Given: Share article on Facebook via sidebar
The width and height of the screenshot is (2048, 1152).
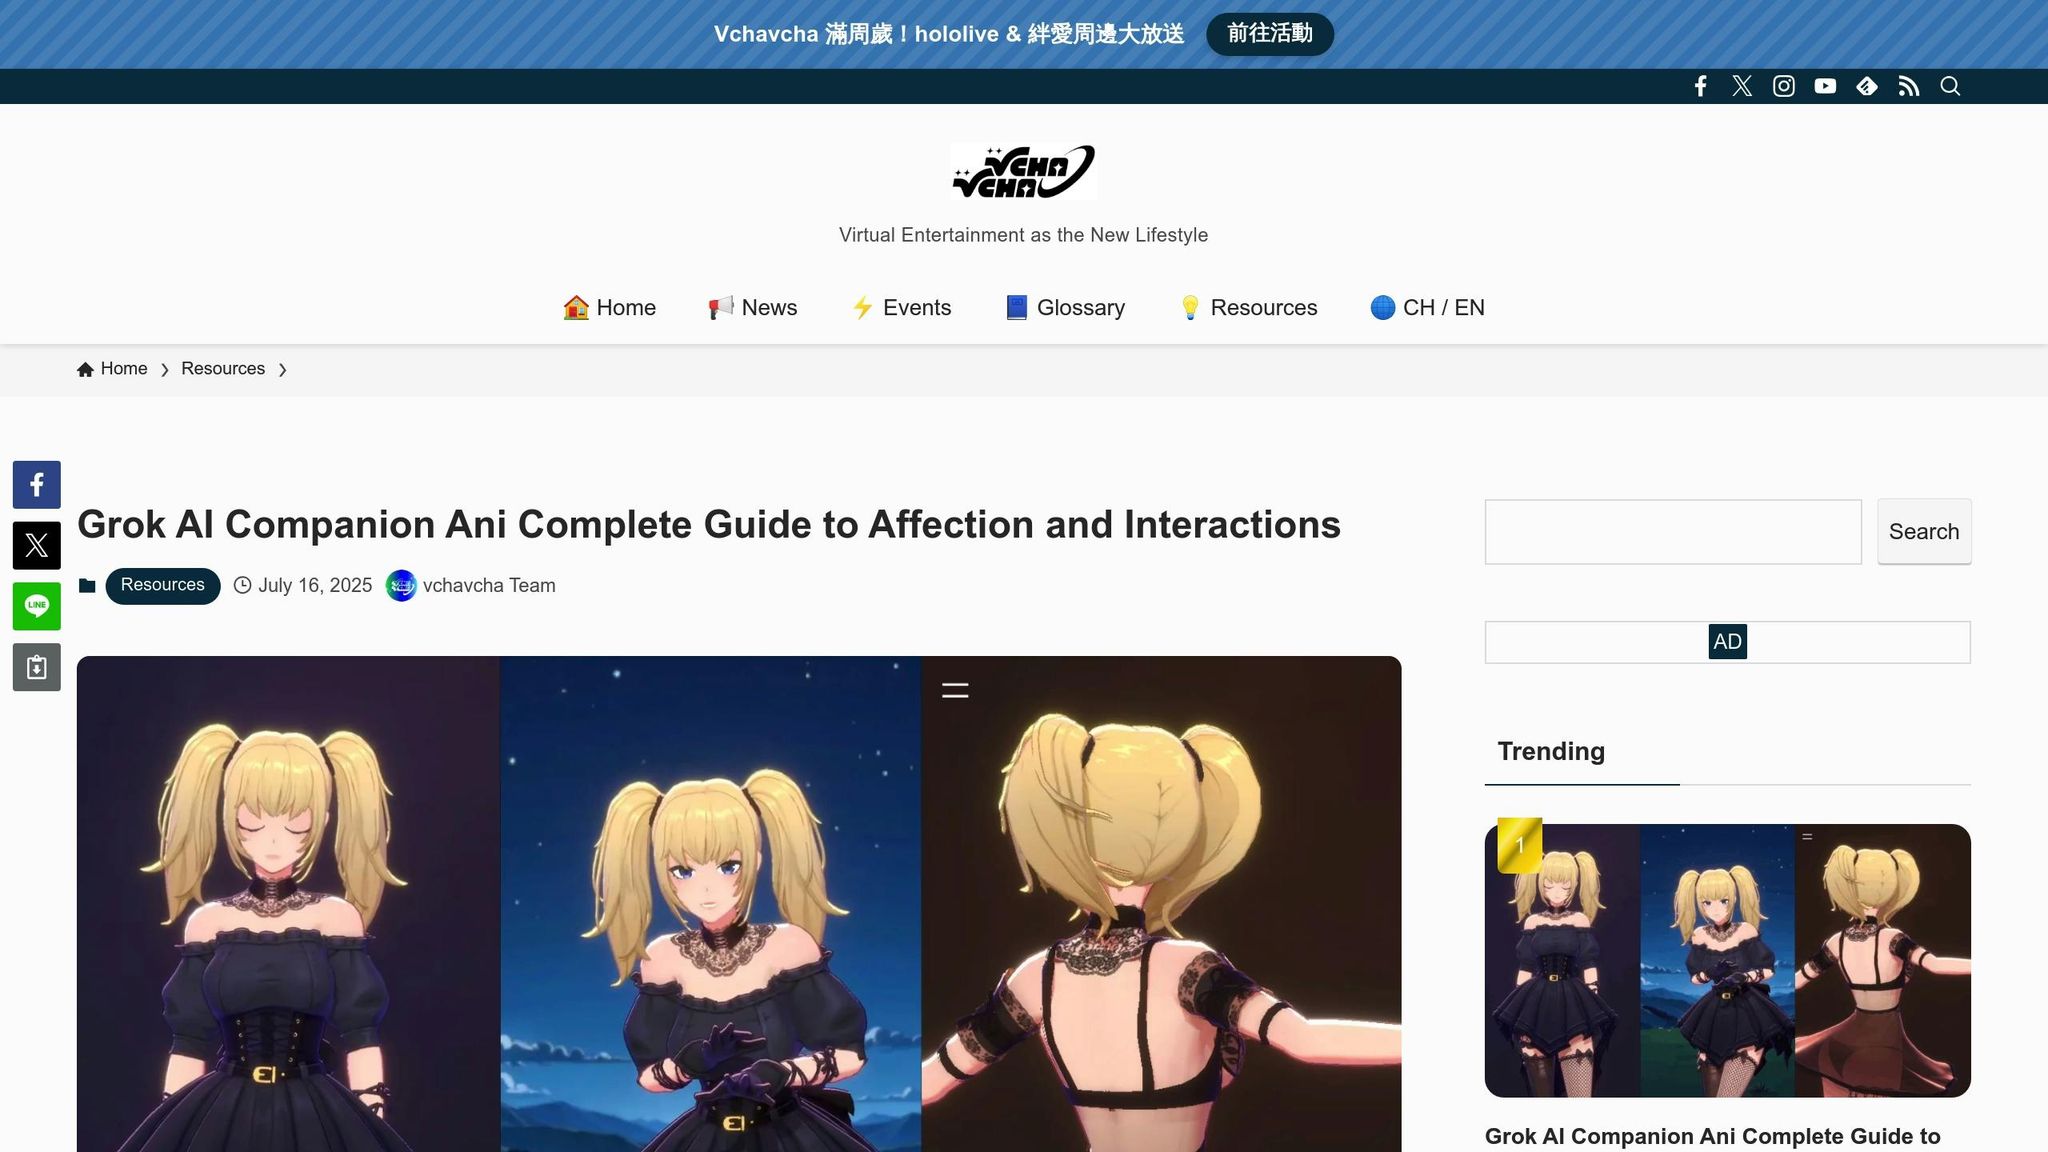Looking at the screenshot, I should pyautogui.click(x=37, y=485).
